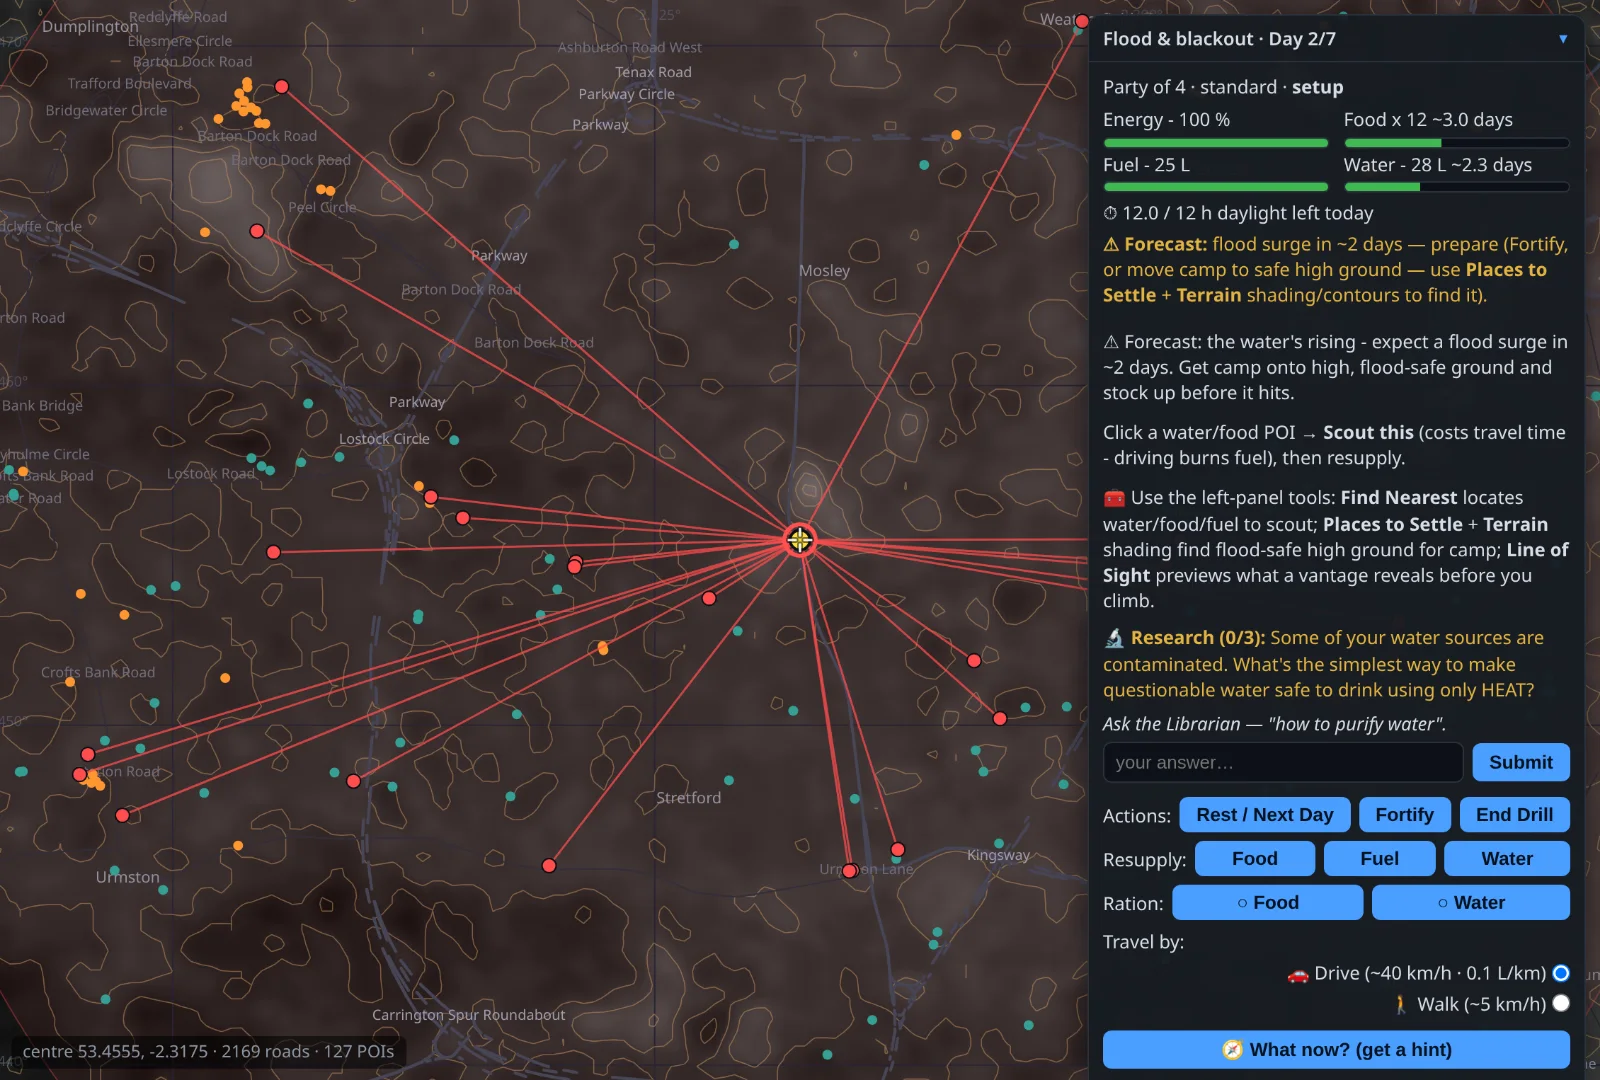Viewport: 1600px width, 1080px height.
Task: Open red POI marker directly above Urmston label
Action: click(122, 816)
